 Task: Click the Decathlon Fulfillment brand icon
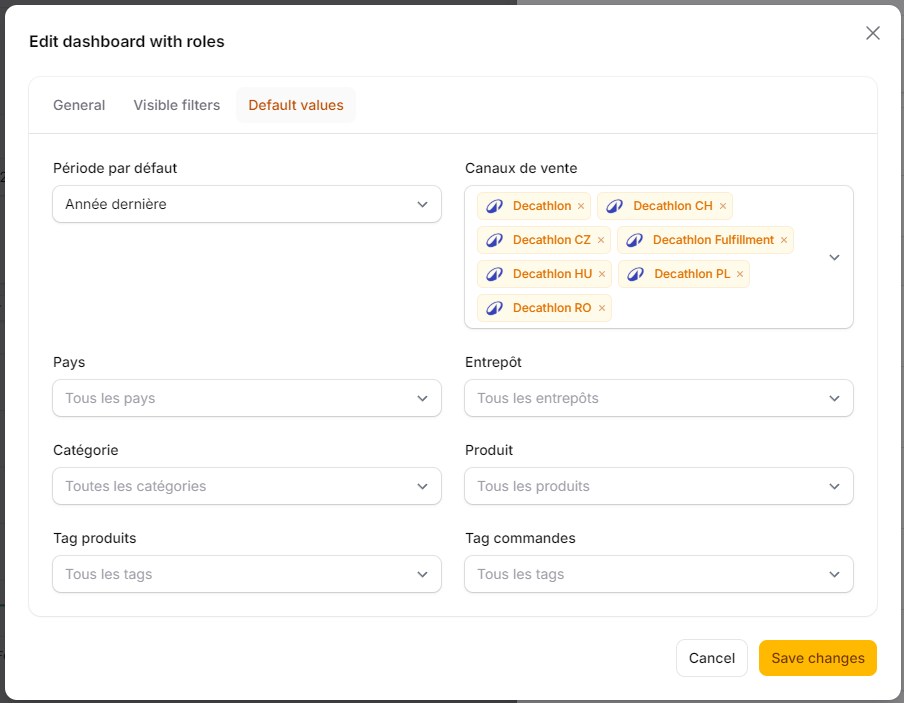click(x=634, y=240)
